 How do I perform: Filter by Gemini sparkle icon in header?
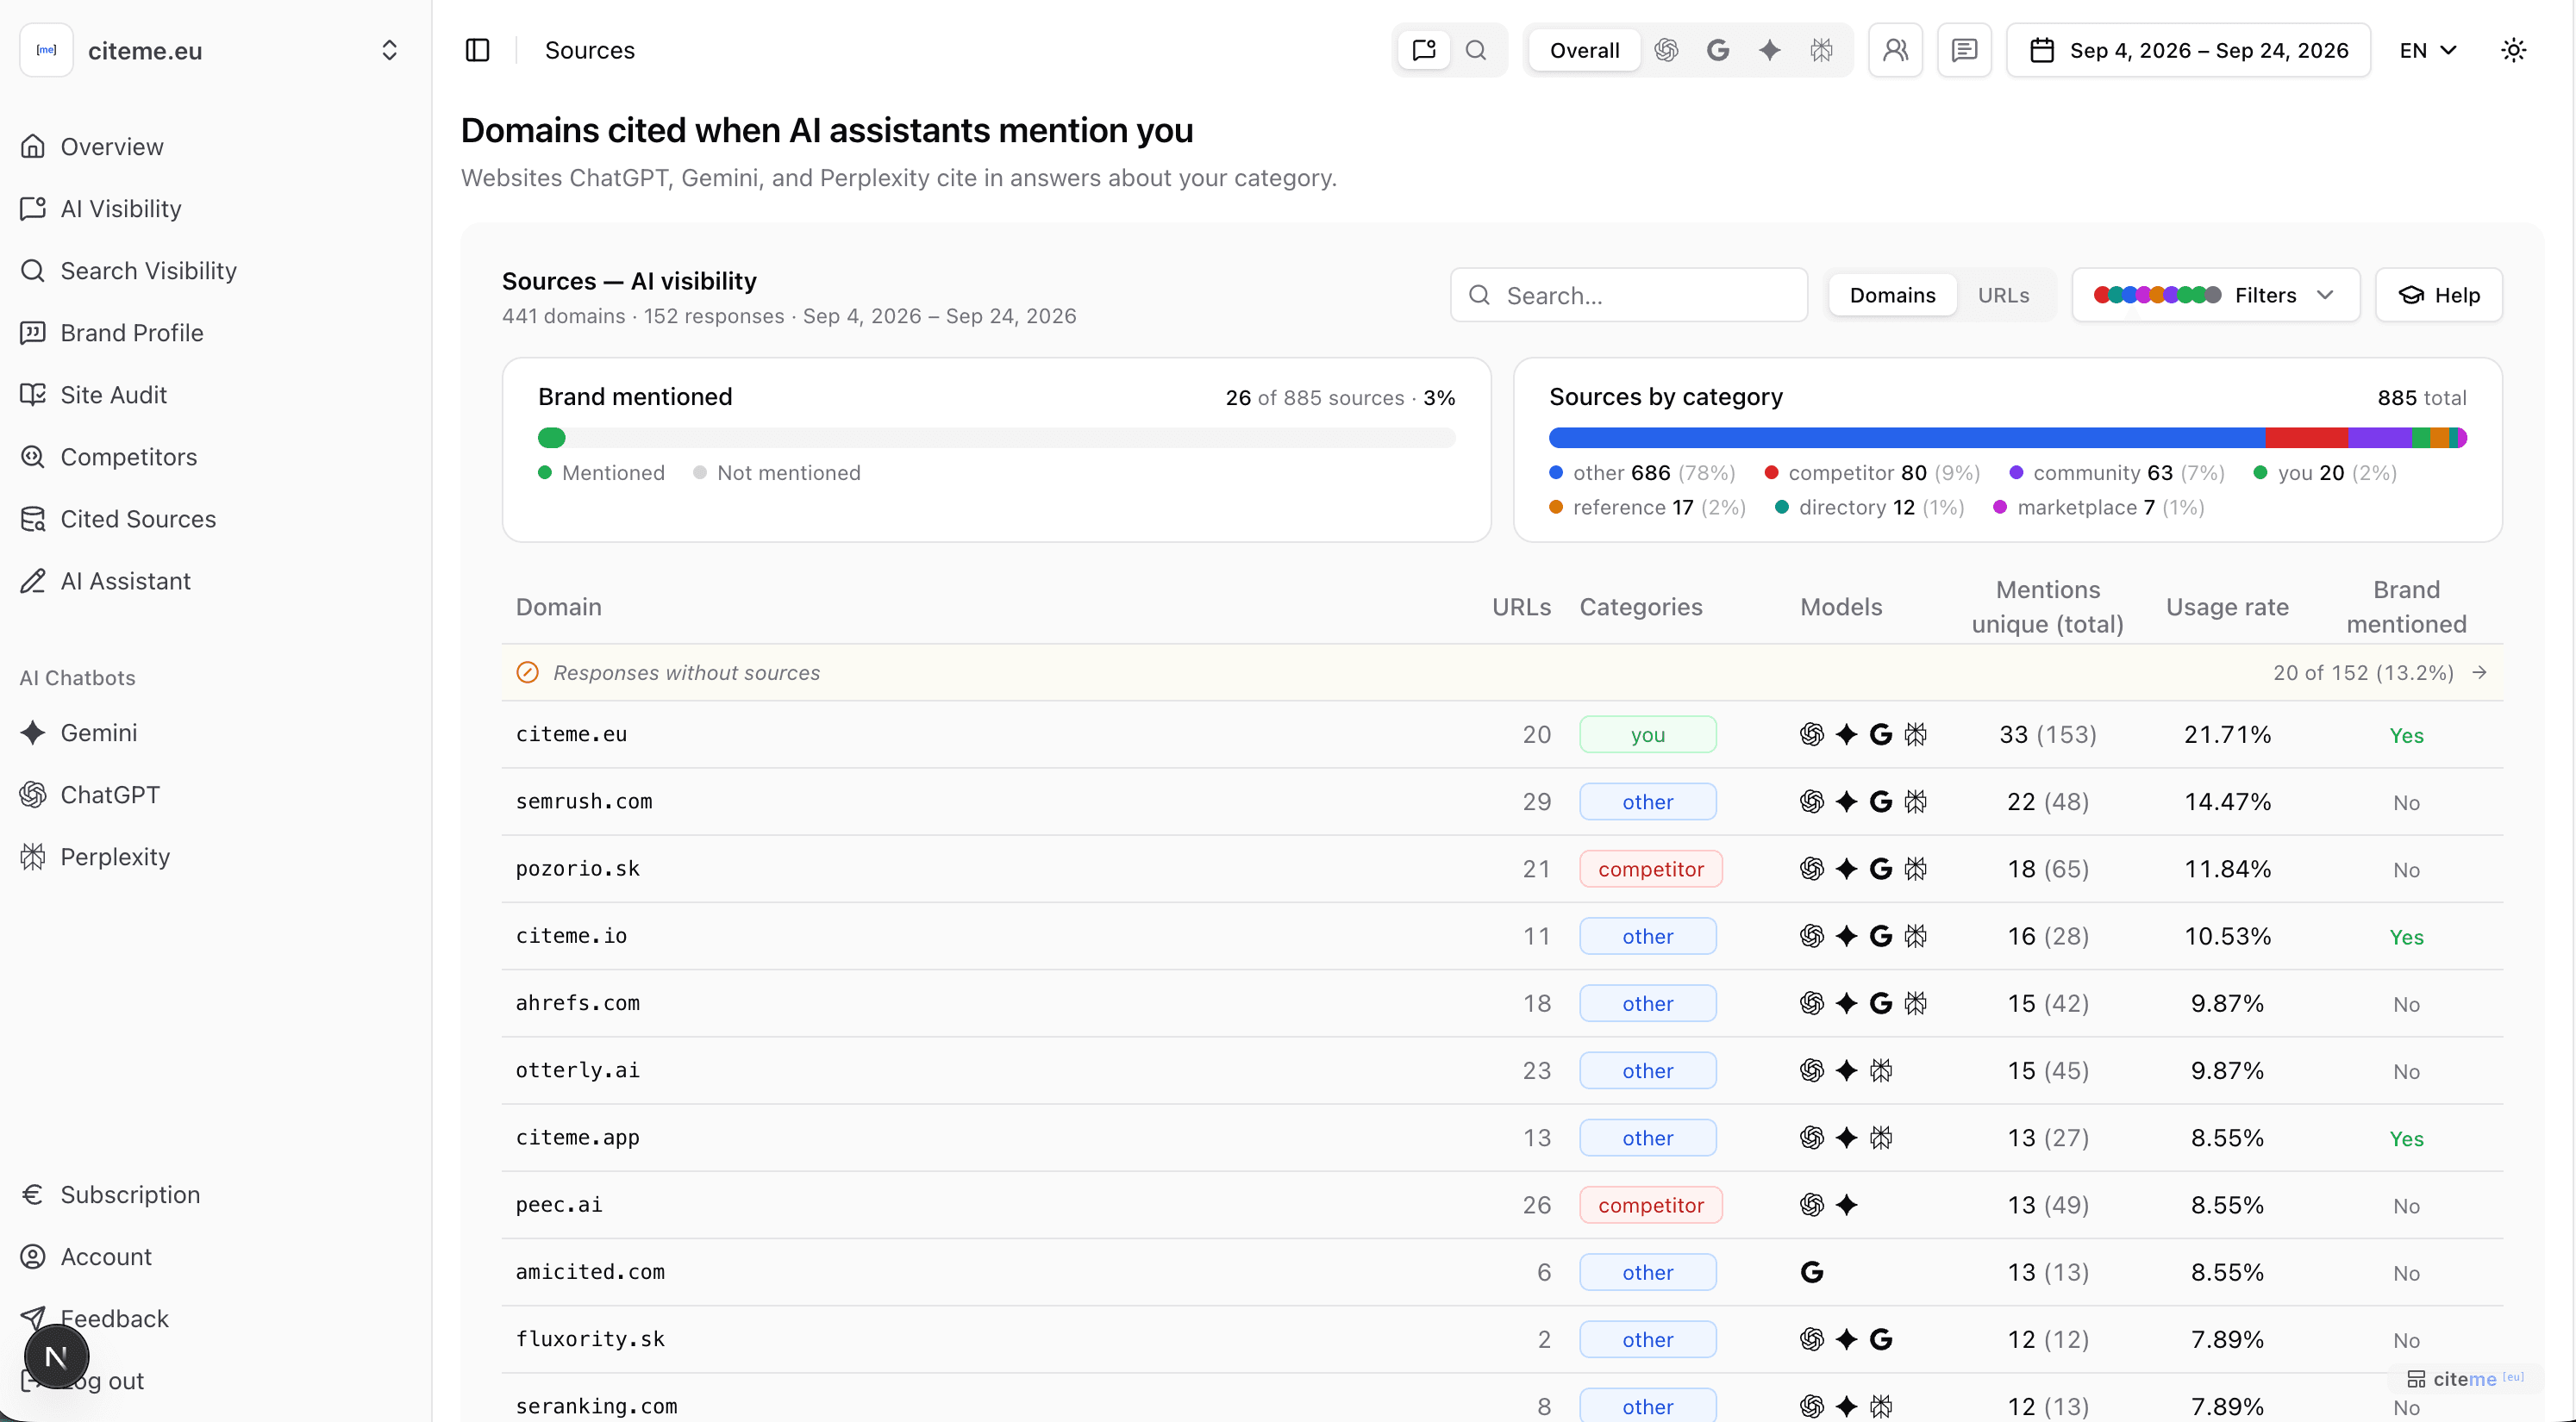coord(1769,50)
